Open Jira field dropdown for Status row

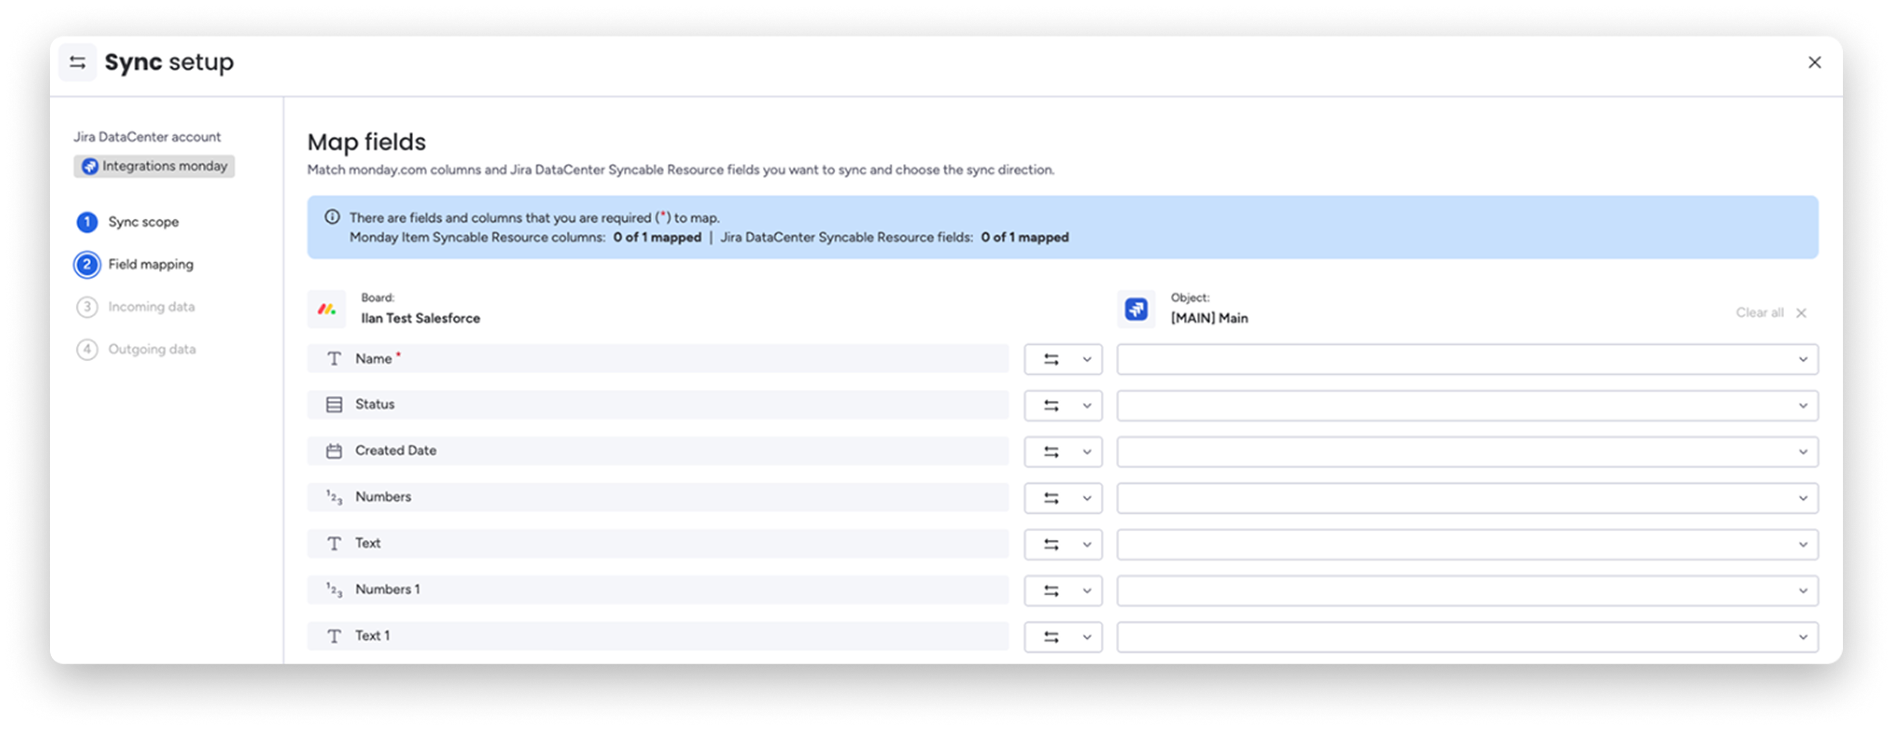click(1467, 405)
